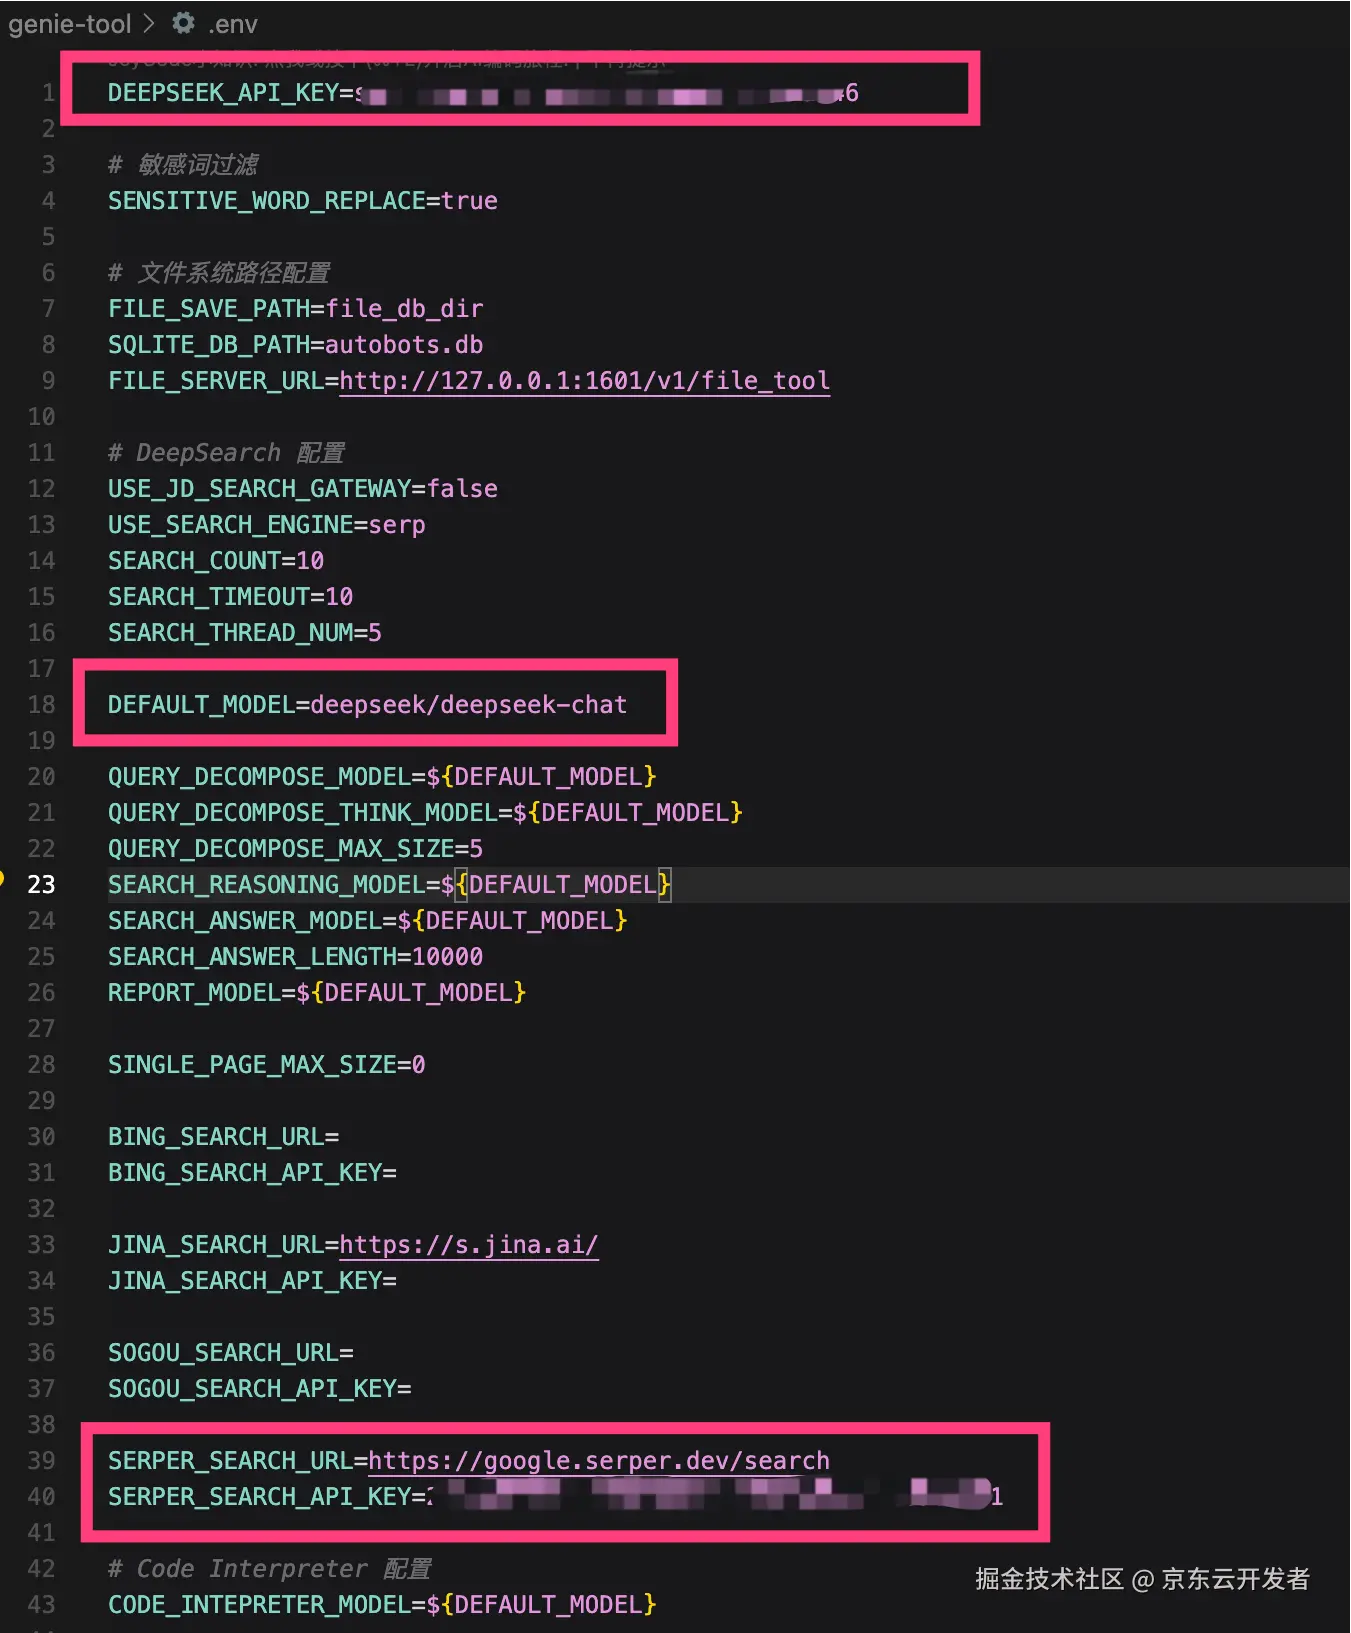Open the google.serper.dev/search URL link
1351x1633 pixels.
tap(598, 1461)
